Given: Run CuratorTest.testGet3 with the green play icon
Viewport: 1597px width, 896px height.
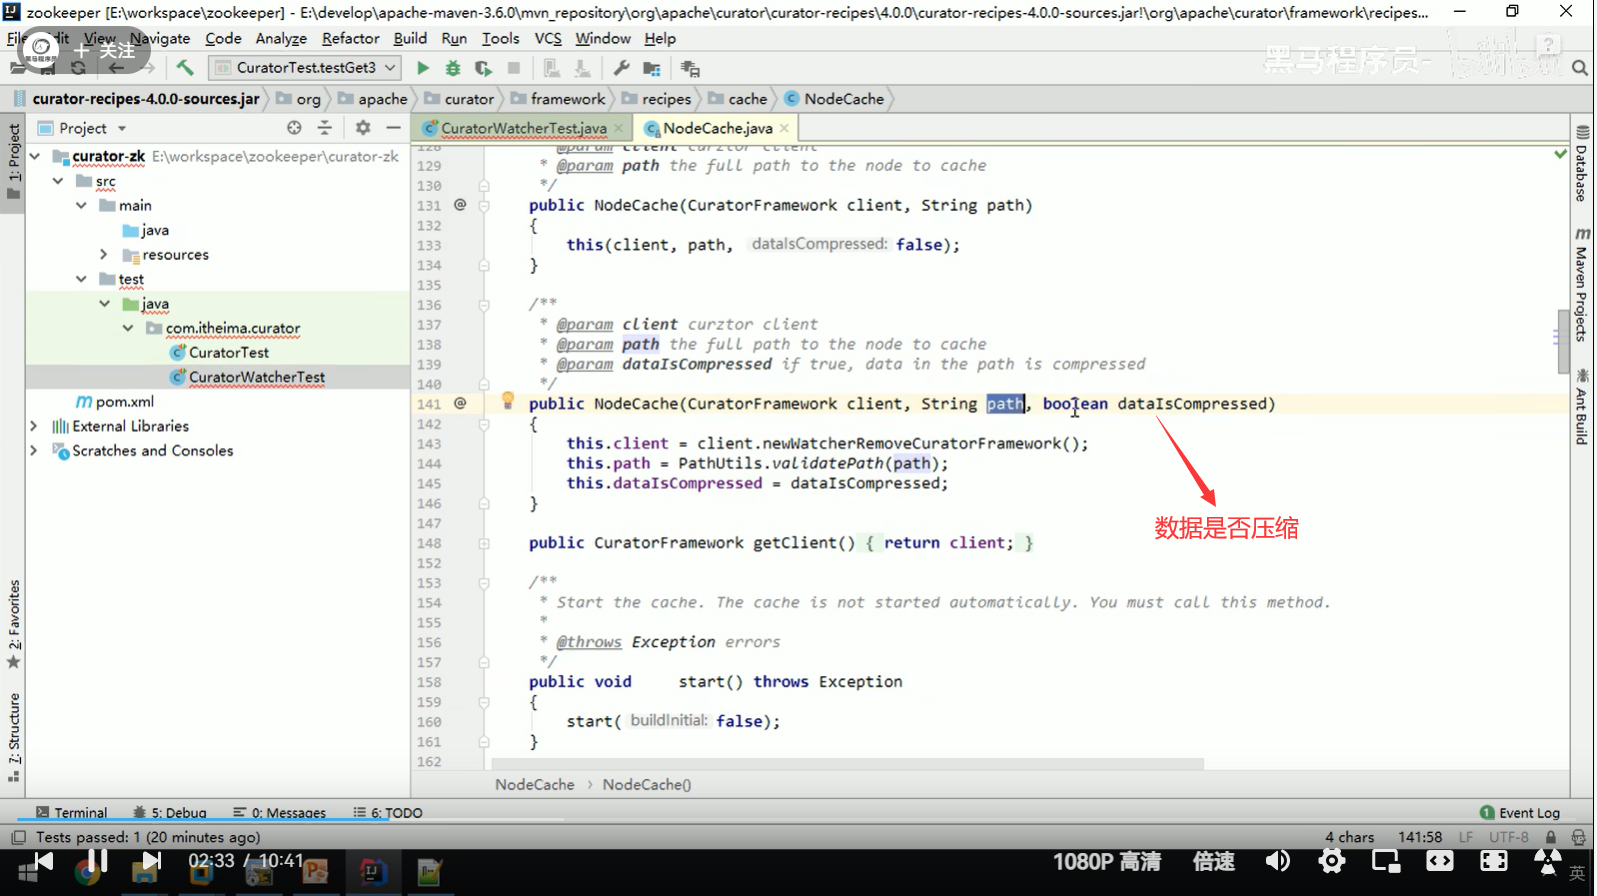Looking at the screenshot, I should (x=423, y=68).
